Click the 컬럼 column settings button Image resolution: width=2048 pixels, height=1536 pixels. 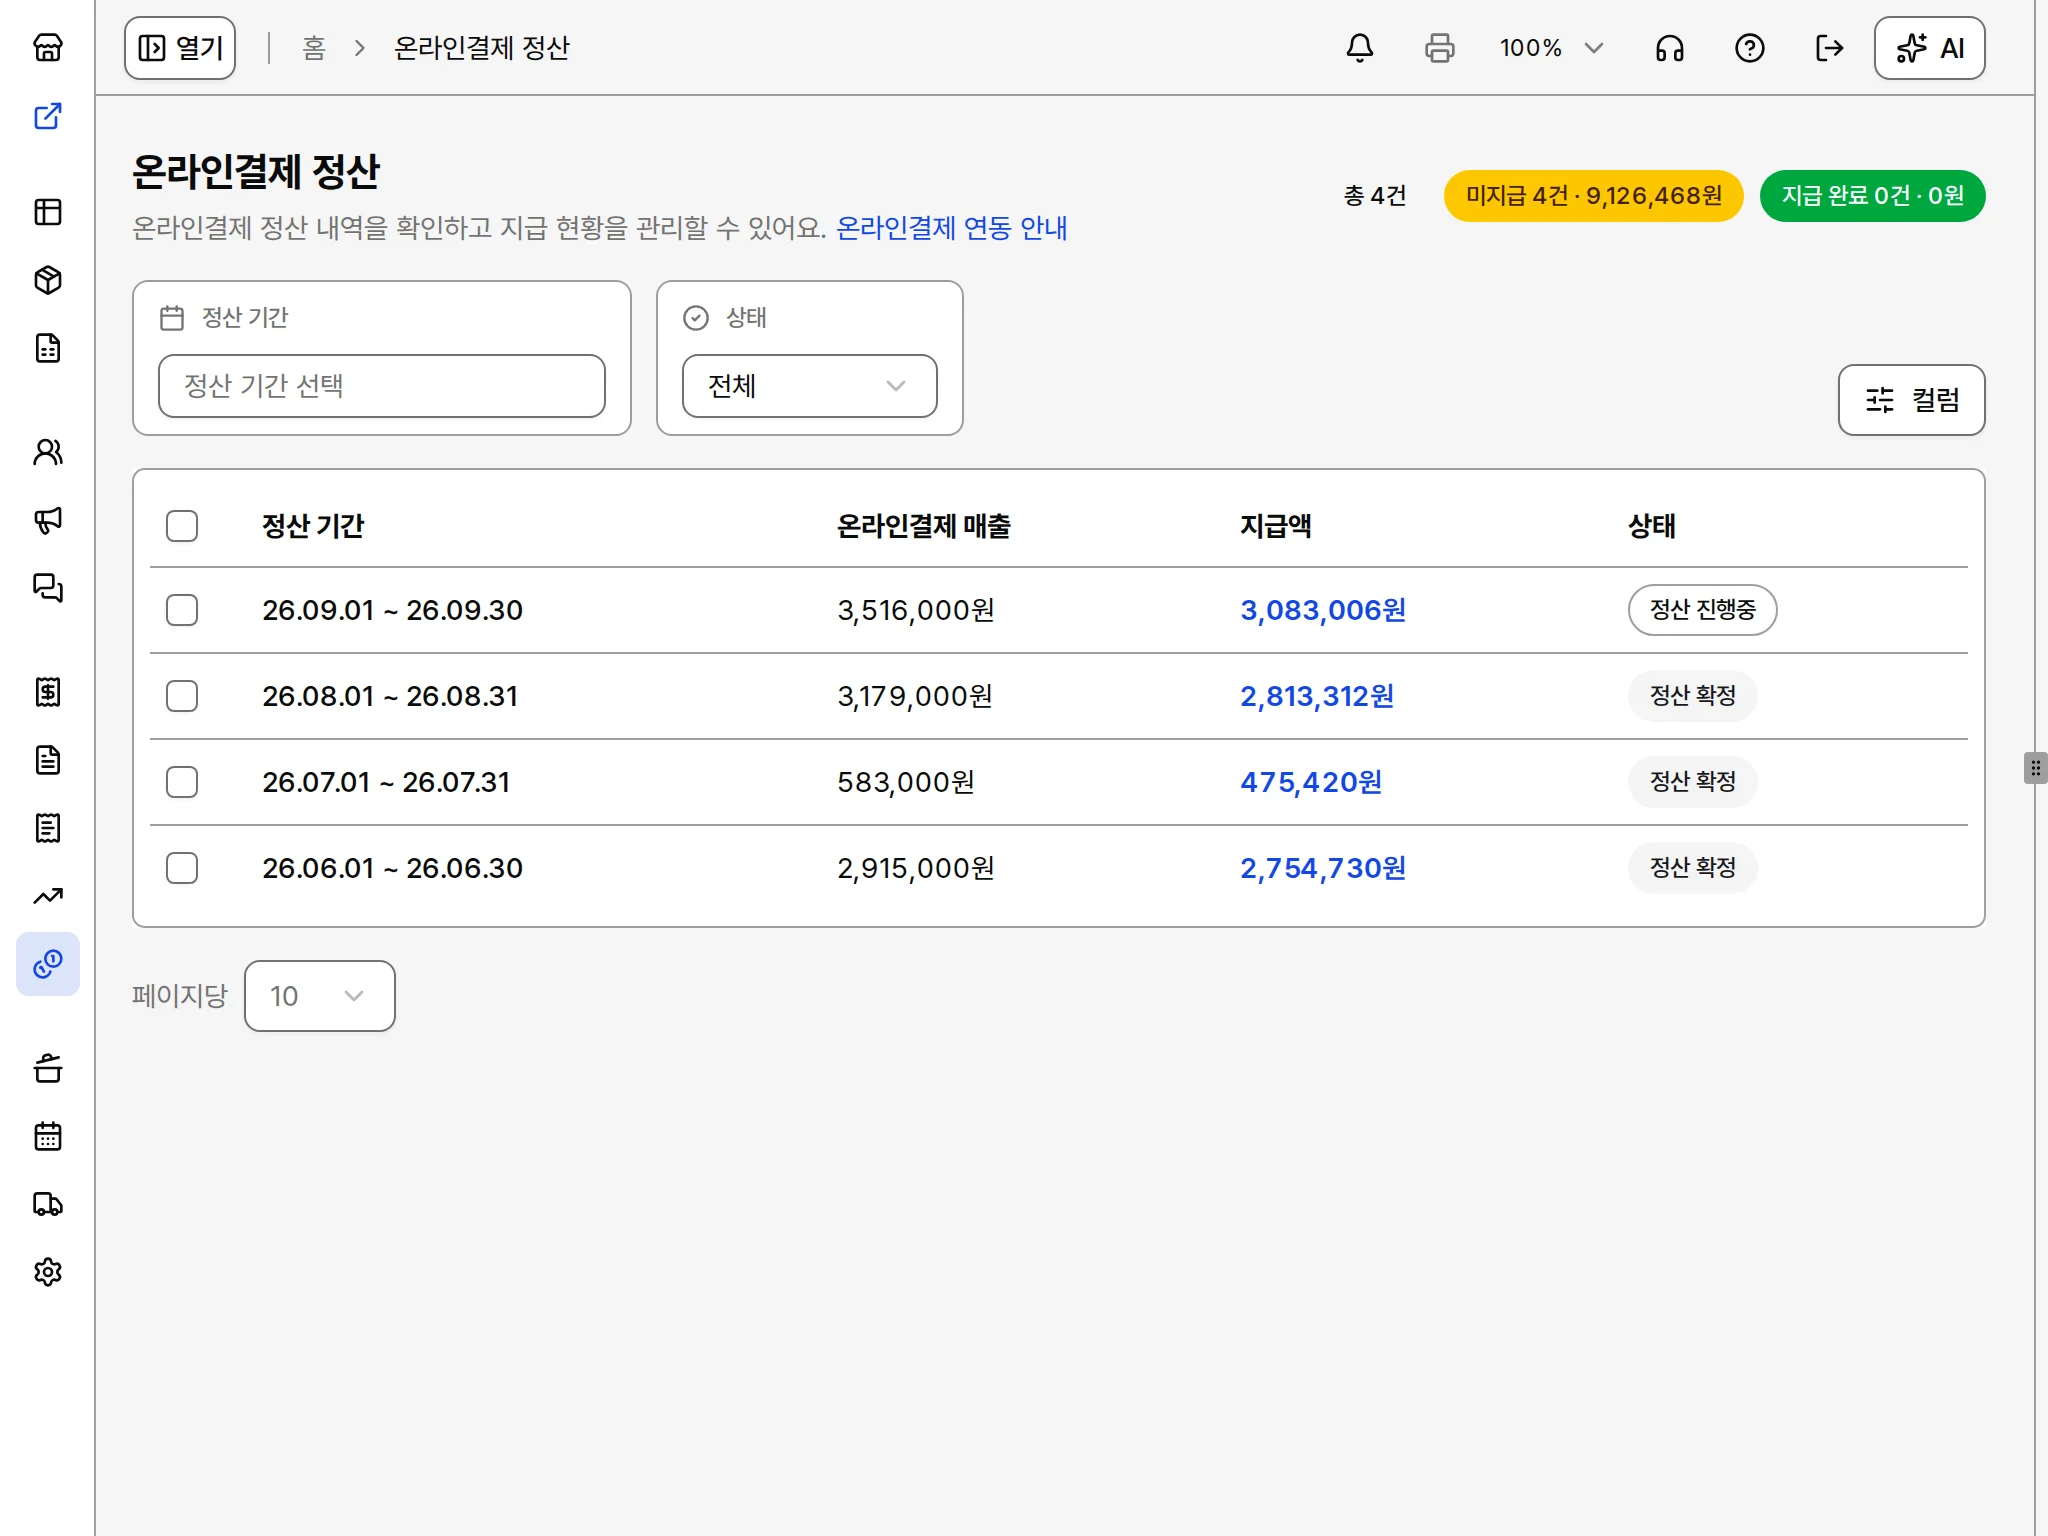(1912, 400)
